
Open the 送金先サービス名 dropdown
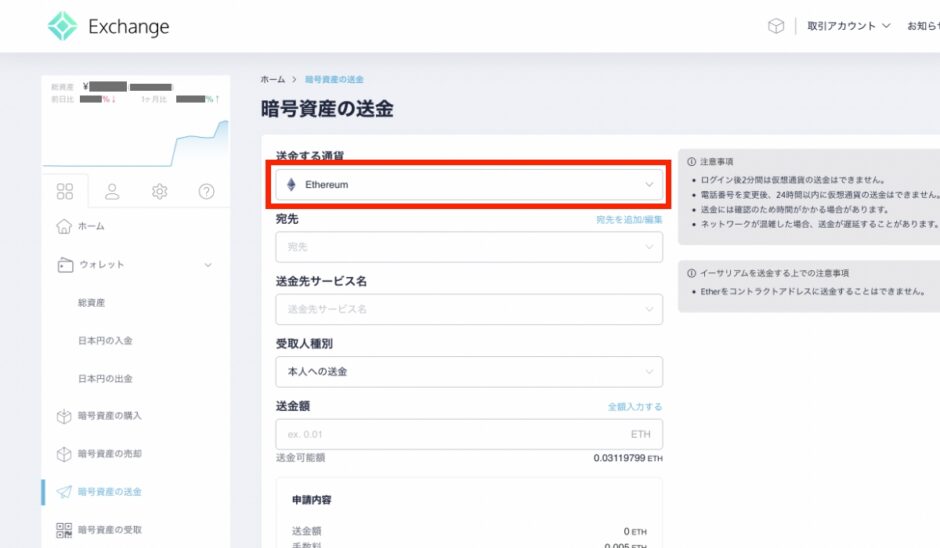click(x=468, y=309)
